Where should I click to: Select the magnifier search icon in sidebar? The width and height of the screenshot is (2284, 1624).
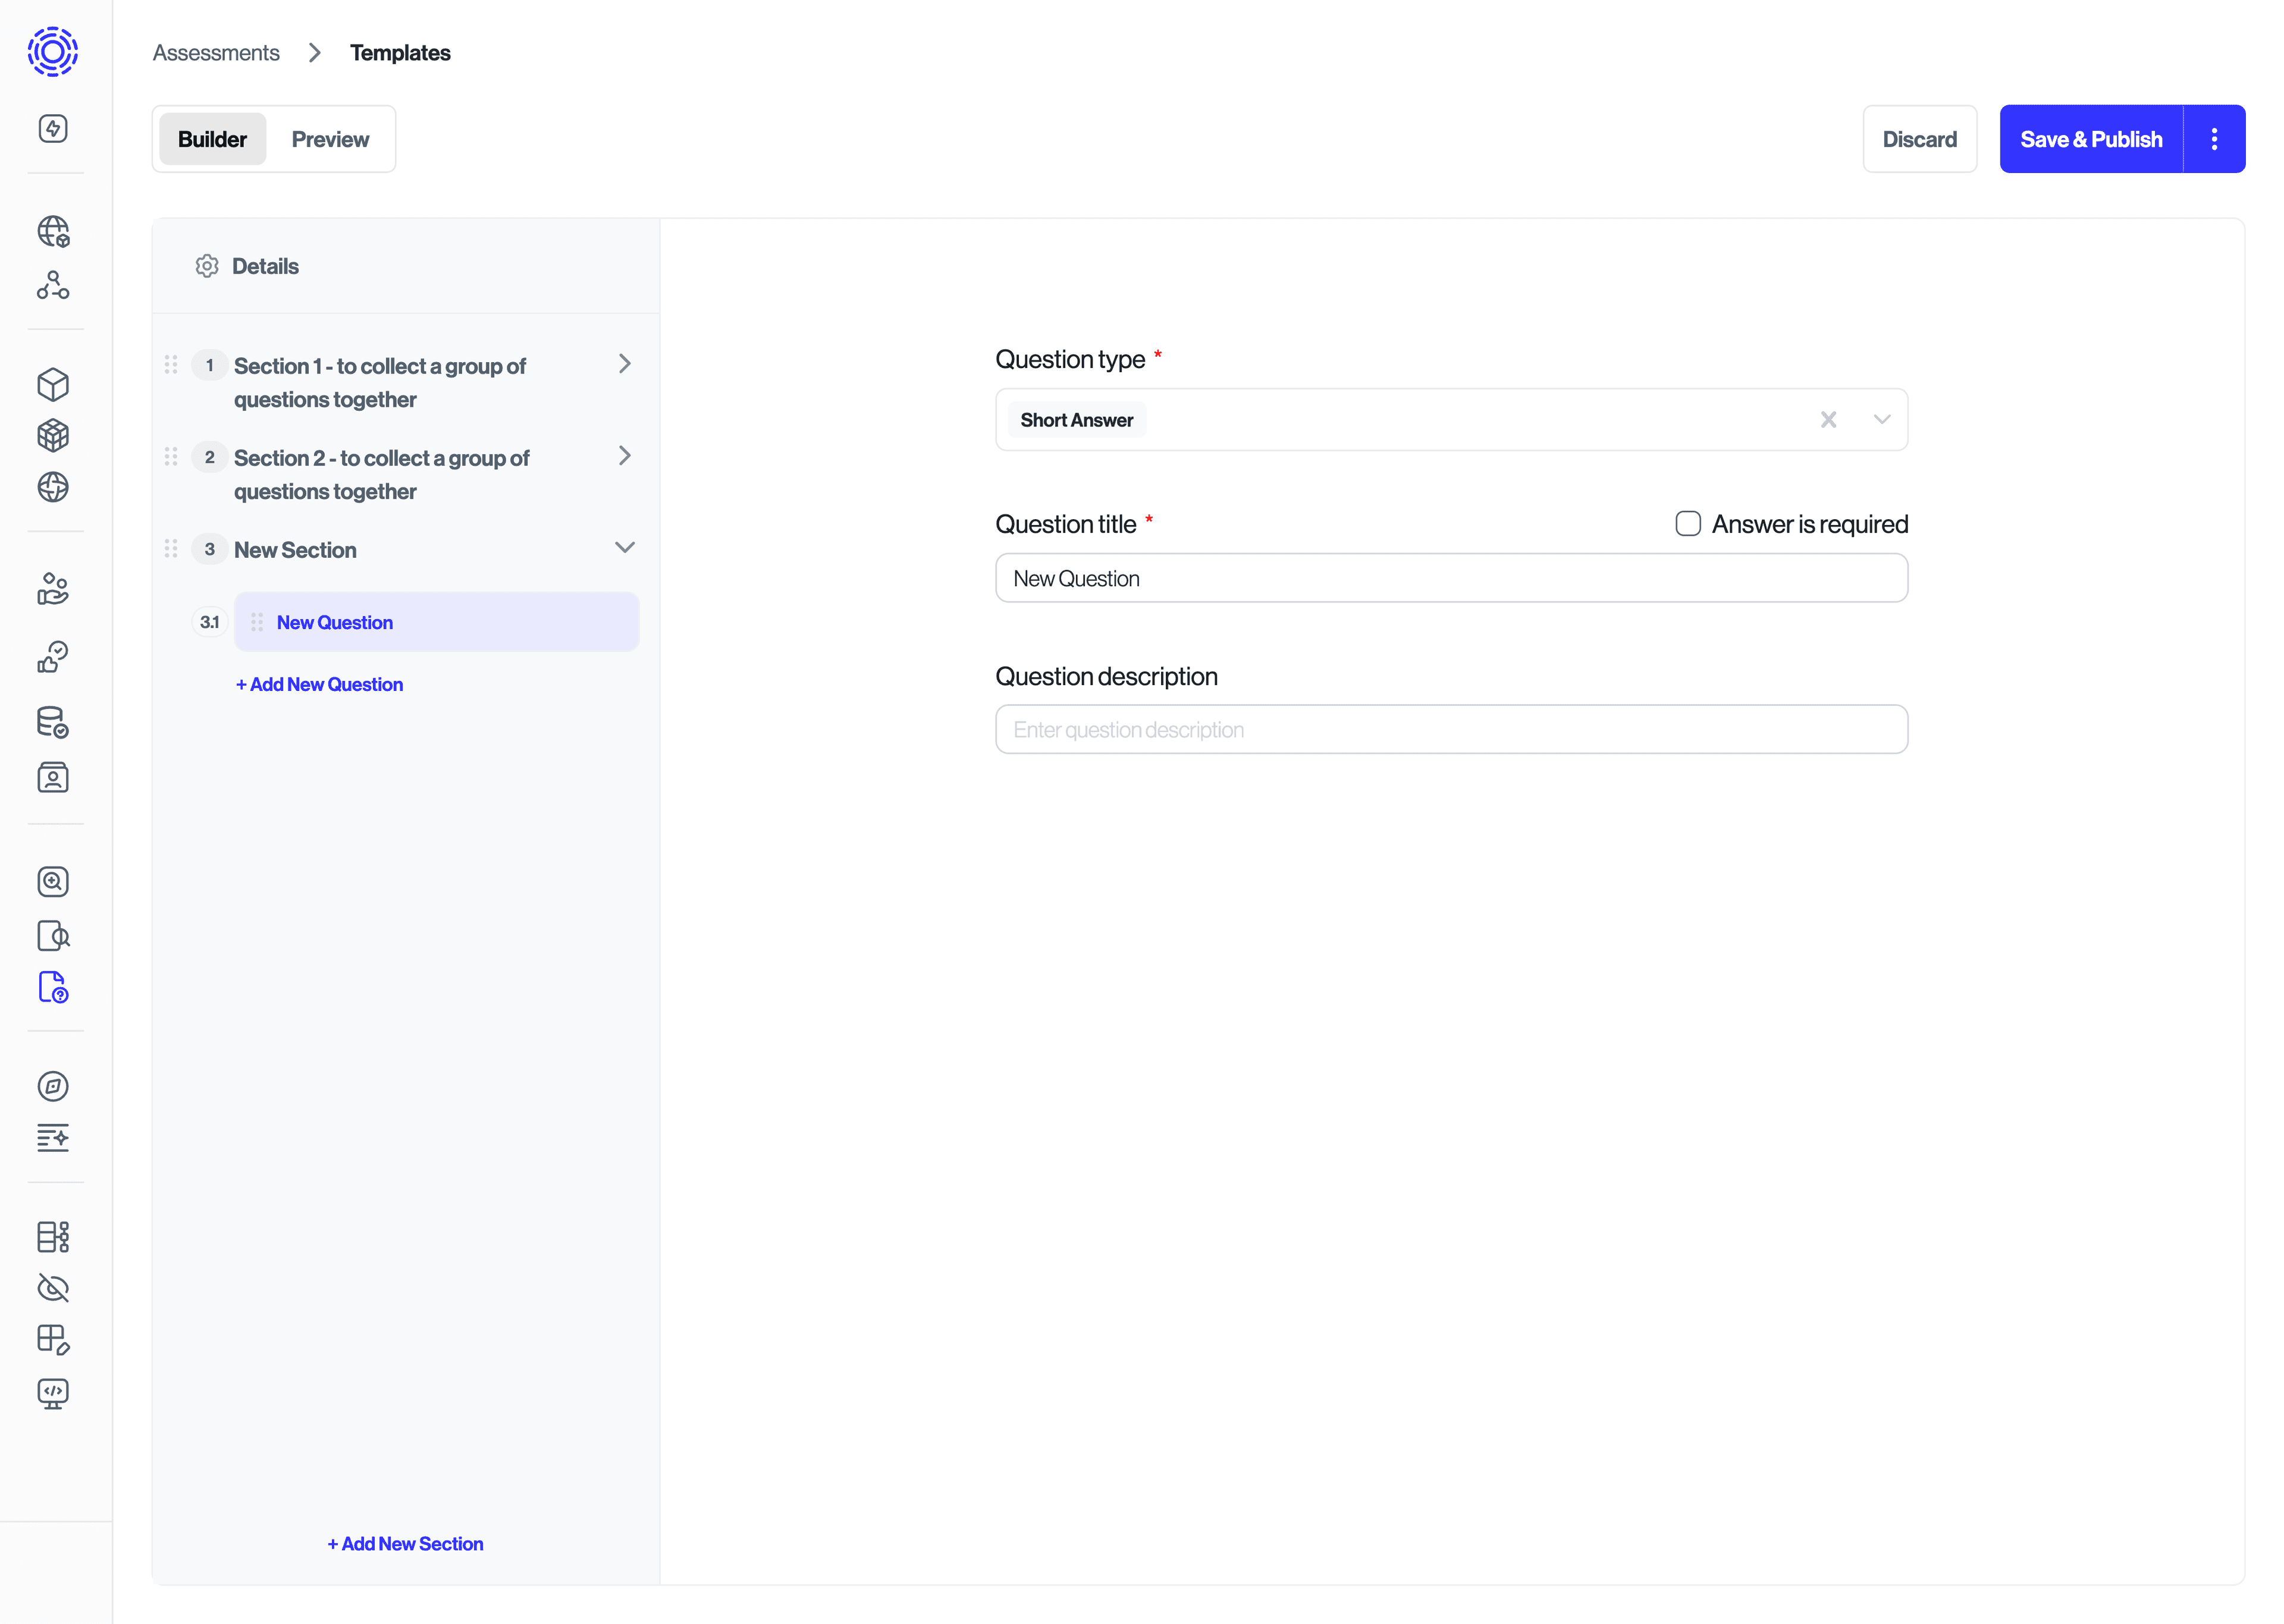point(54,881)
